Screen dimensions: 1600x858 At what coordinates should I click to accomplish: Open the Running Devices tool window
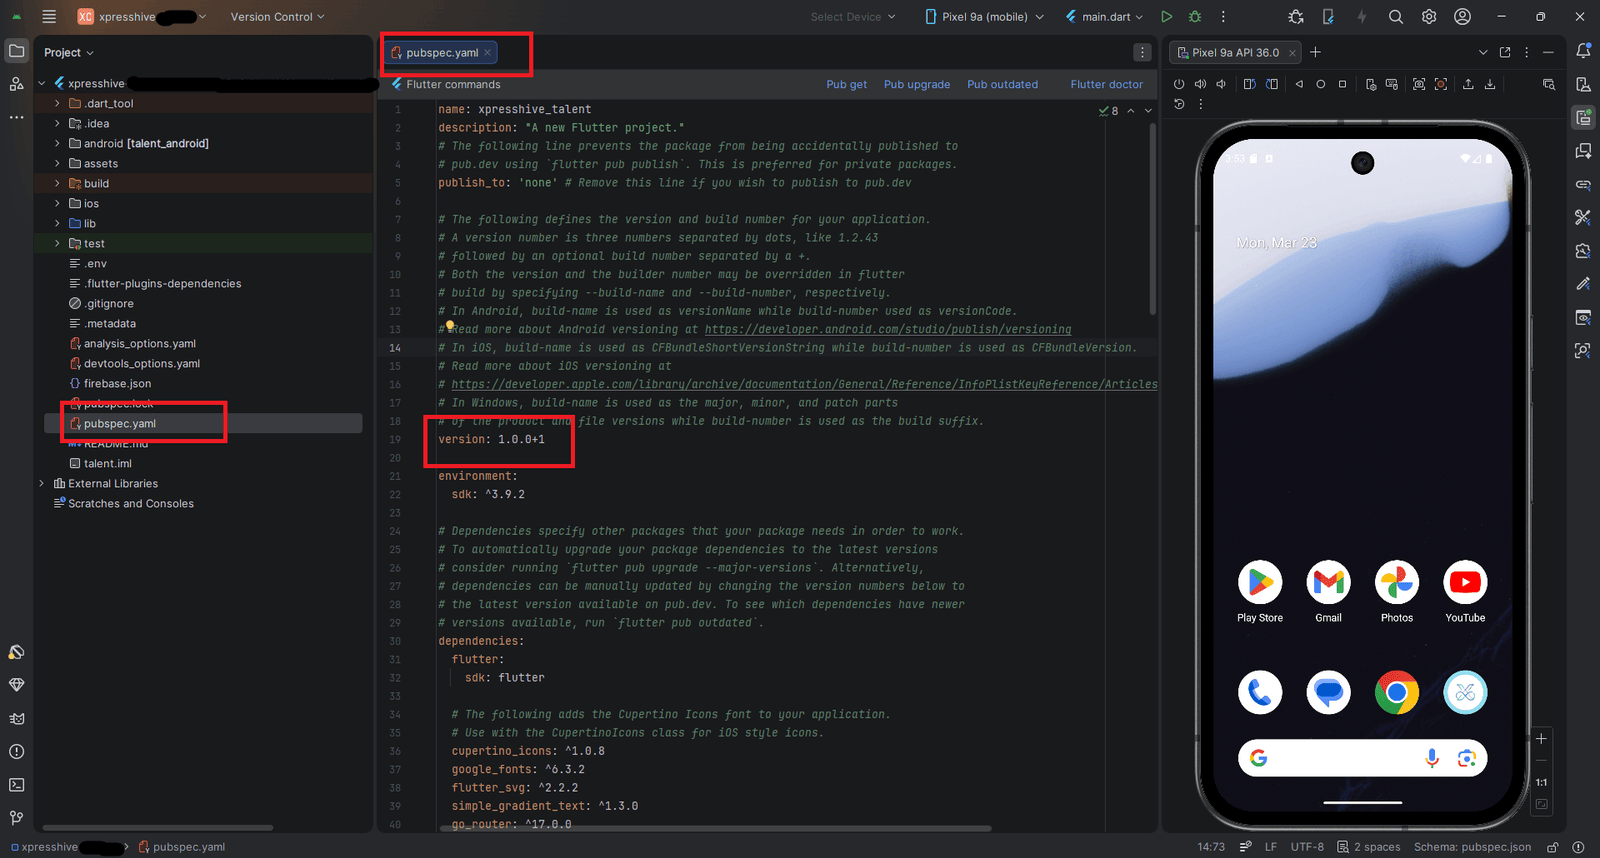point(1583,118)
